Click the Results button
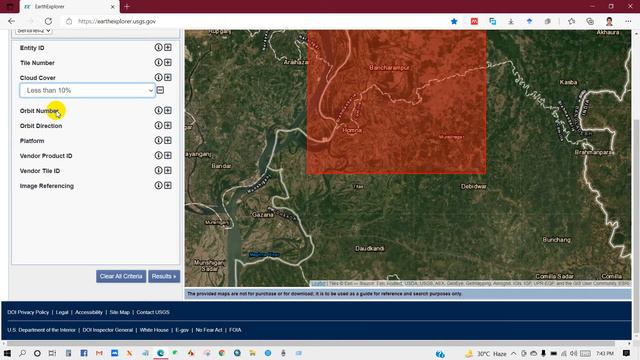This screenshot has height=360, width=640. click(164, 276)
